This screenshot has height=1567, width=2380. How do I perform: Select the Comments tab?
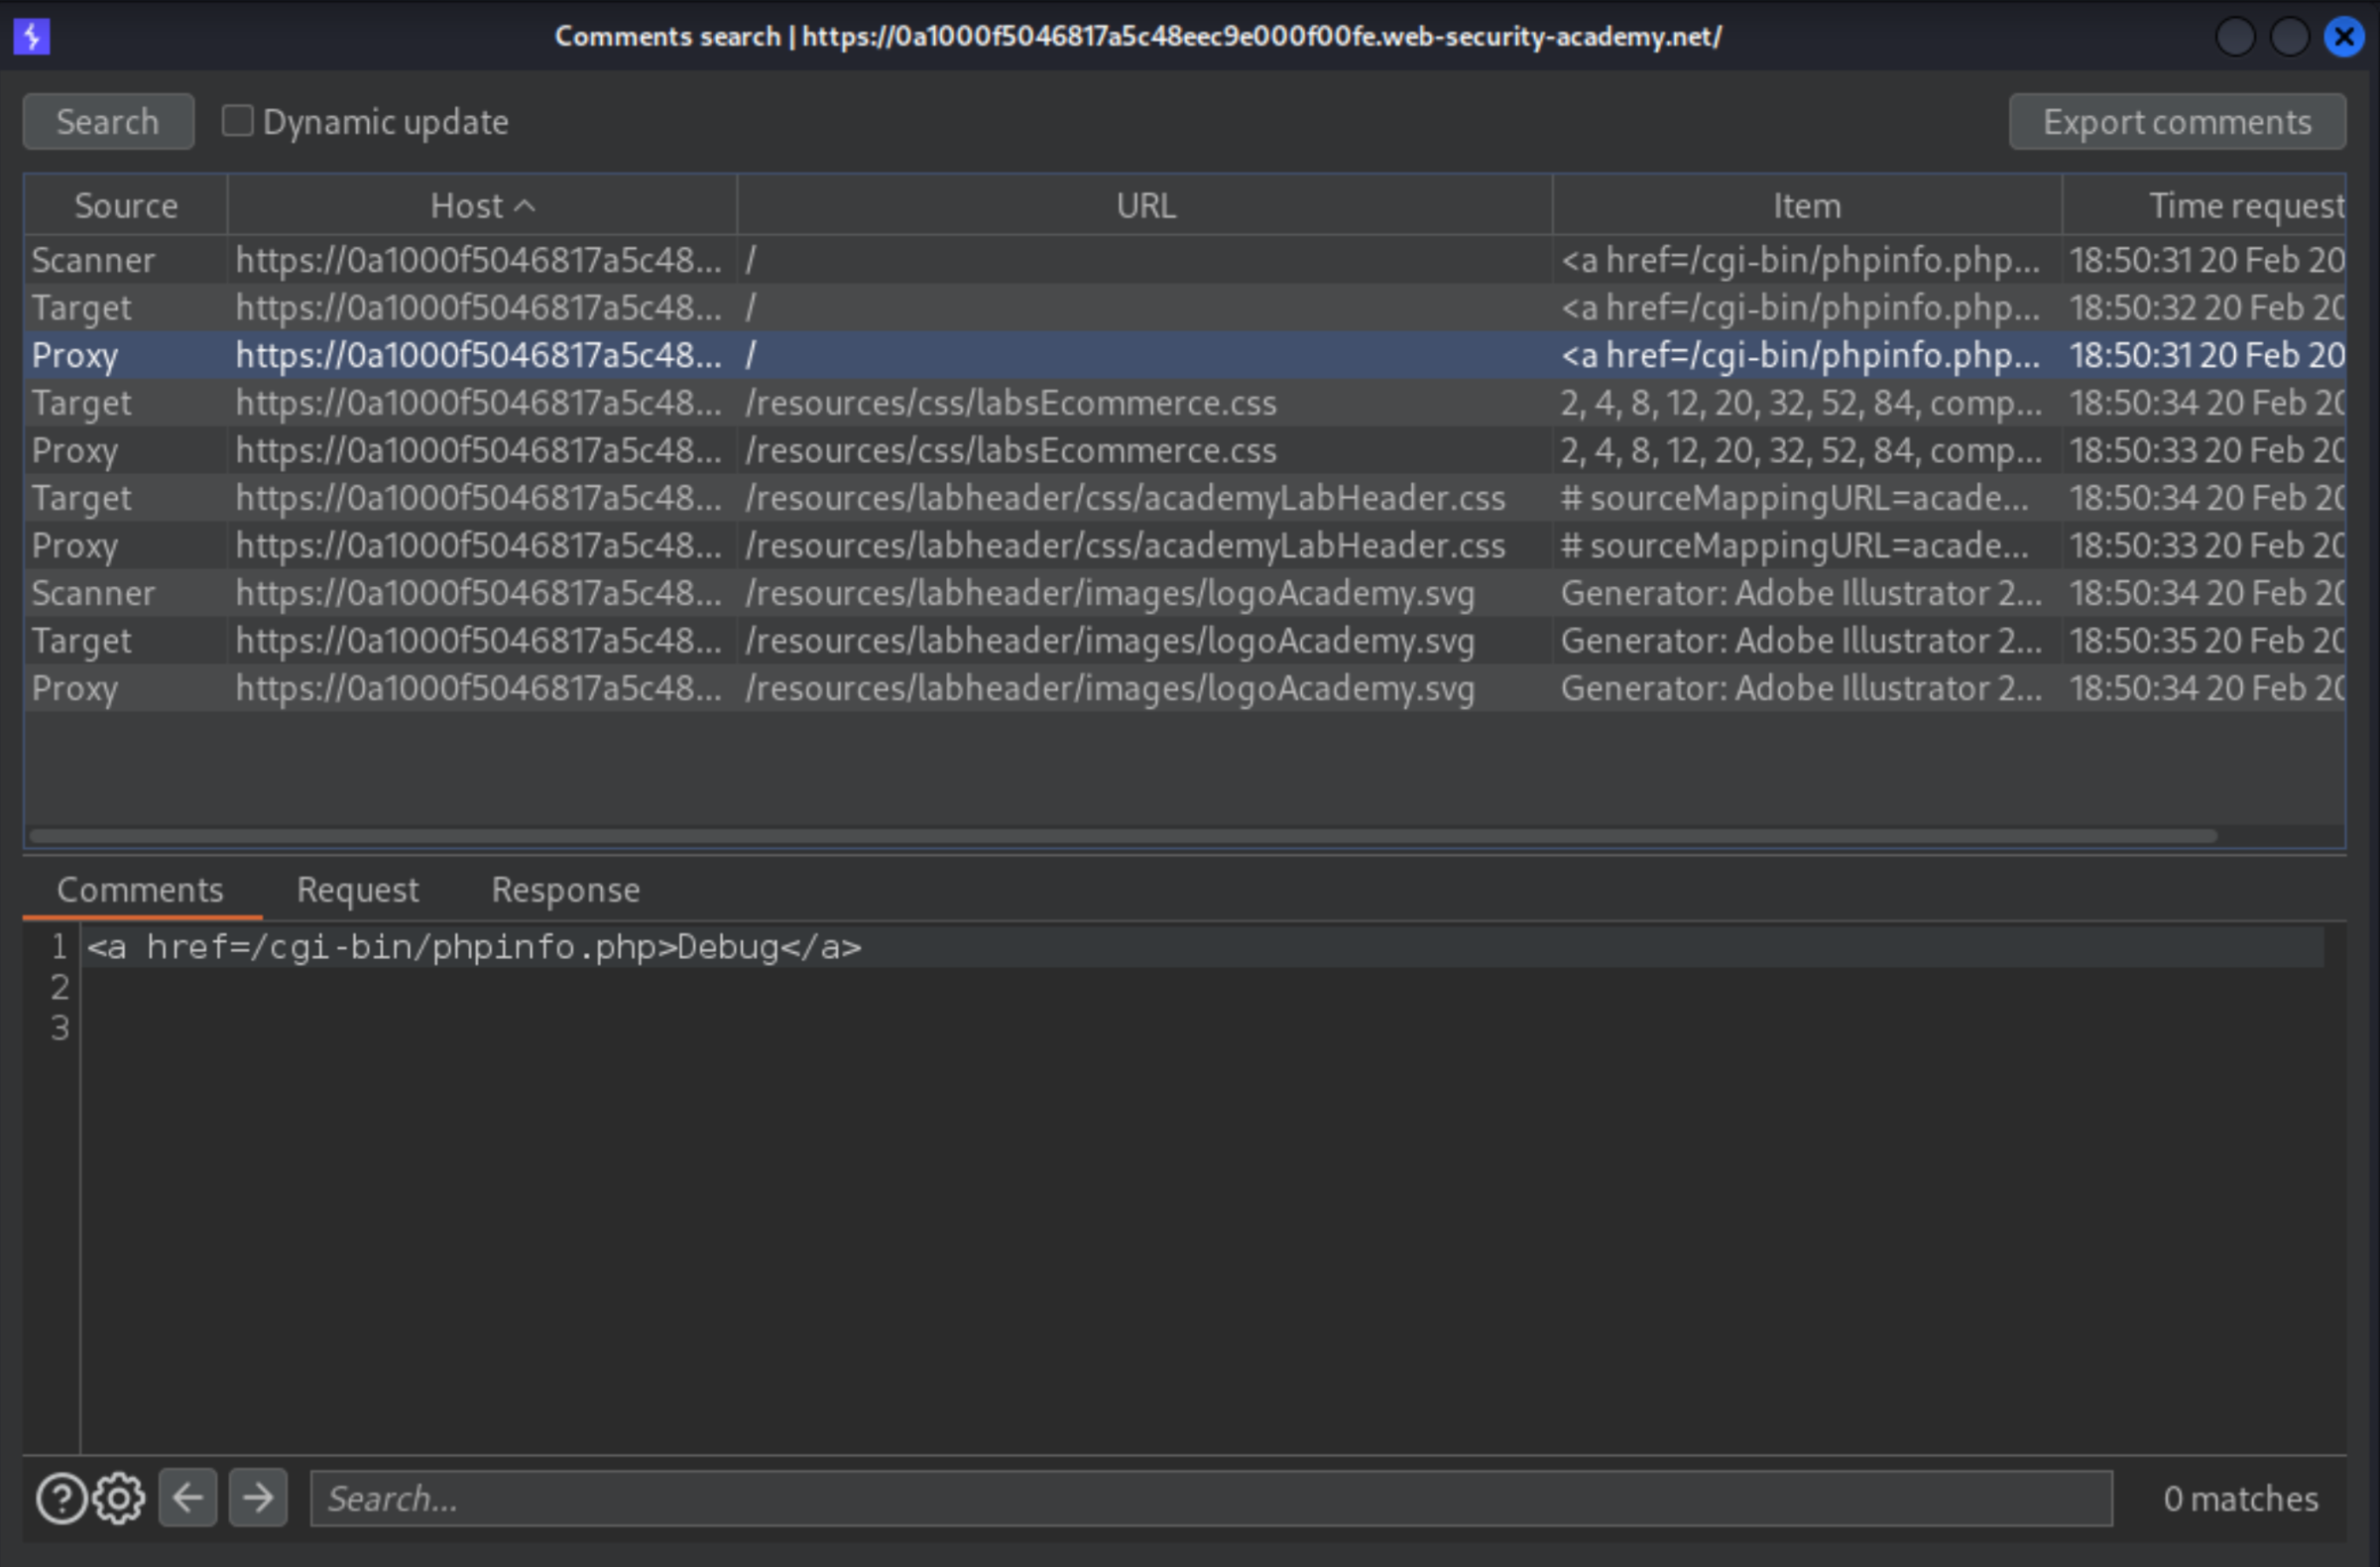(140, 891)
